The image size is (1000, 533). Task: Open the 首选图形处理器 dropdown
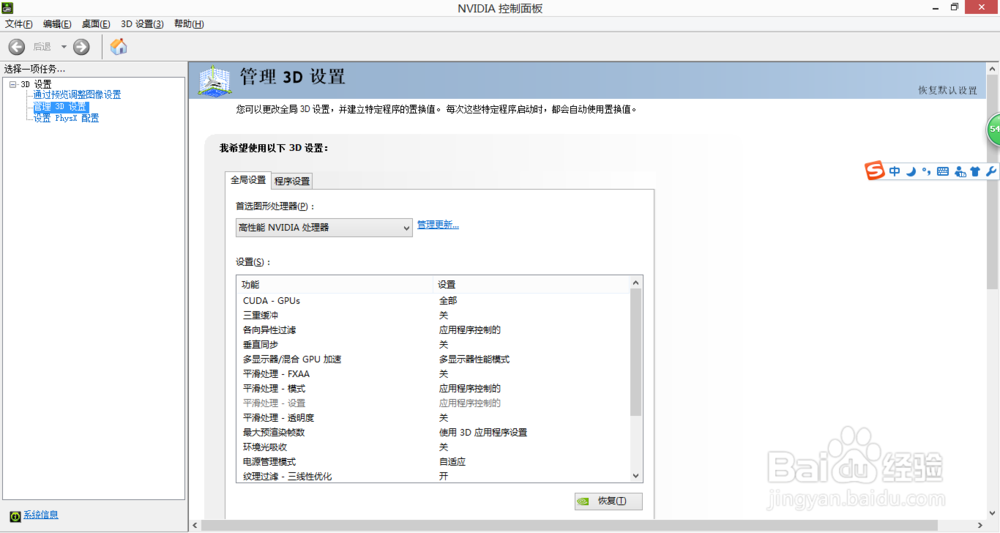[x=324, y=228]
